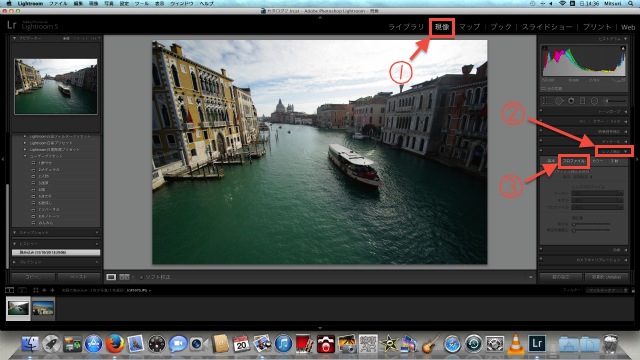Select the Adjustment Brush tool
Image resolution: width=640 pixels, height=360 pixels.
pos(616,101)
